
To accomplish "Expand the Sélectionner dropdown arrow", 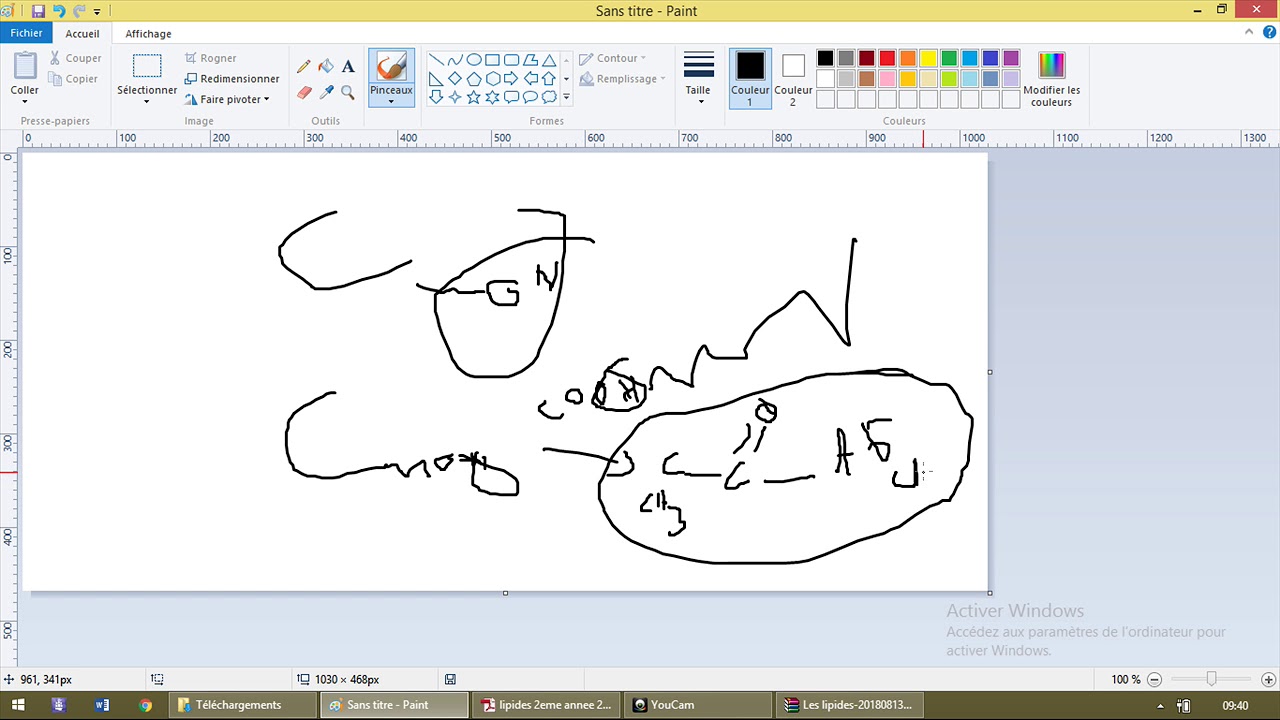I will 147,101.
